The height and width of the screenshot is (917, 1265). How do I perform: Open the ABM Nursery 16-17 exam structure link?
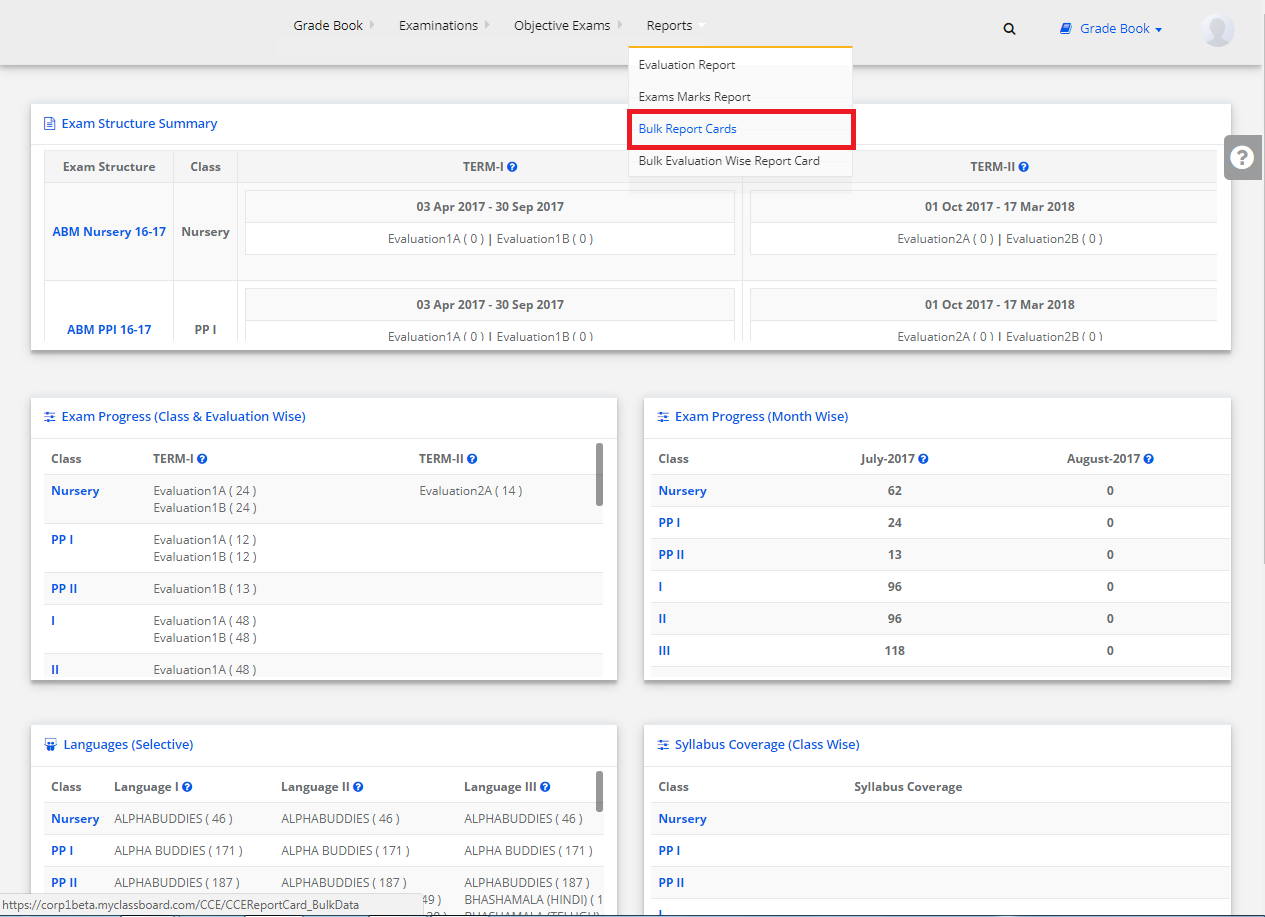pos(109,232)
